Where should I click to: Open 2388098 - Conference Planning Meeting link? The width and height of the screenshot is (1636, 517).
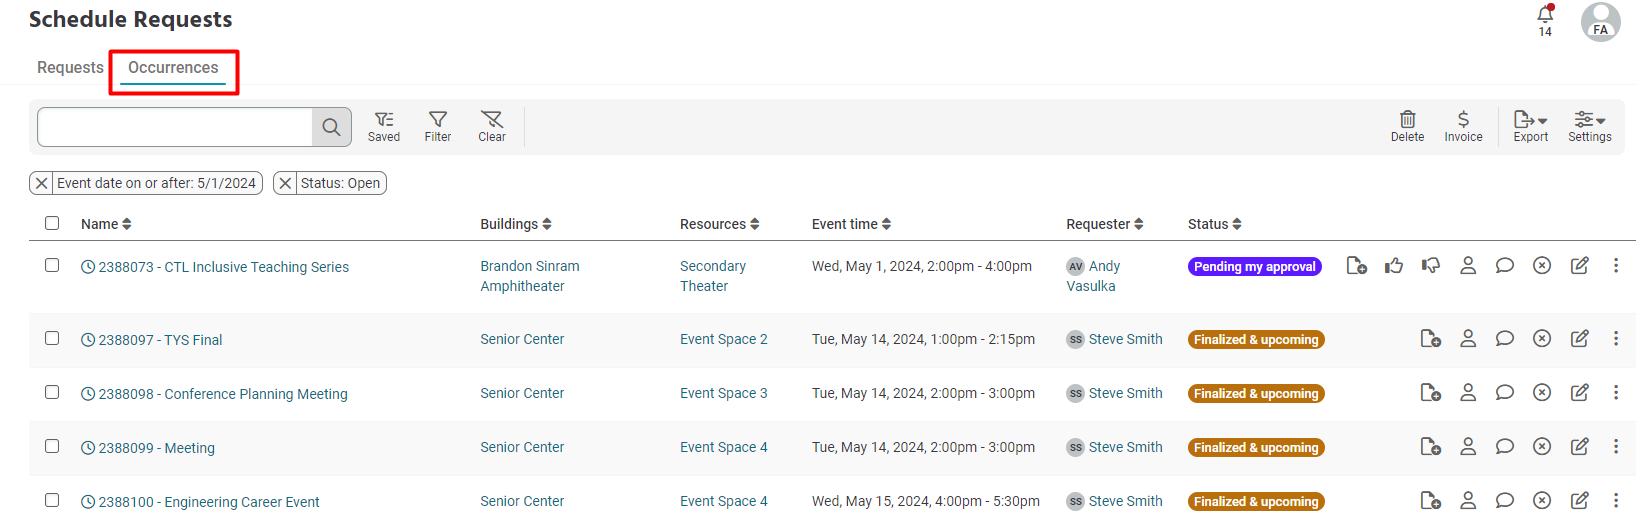(x=223, y=394)
